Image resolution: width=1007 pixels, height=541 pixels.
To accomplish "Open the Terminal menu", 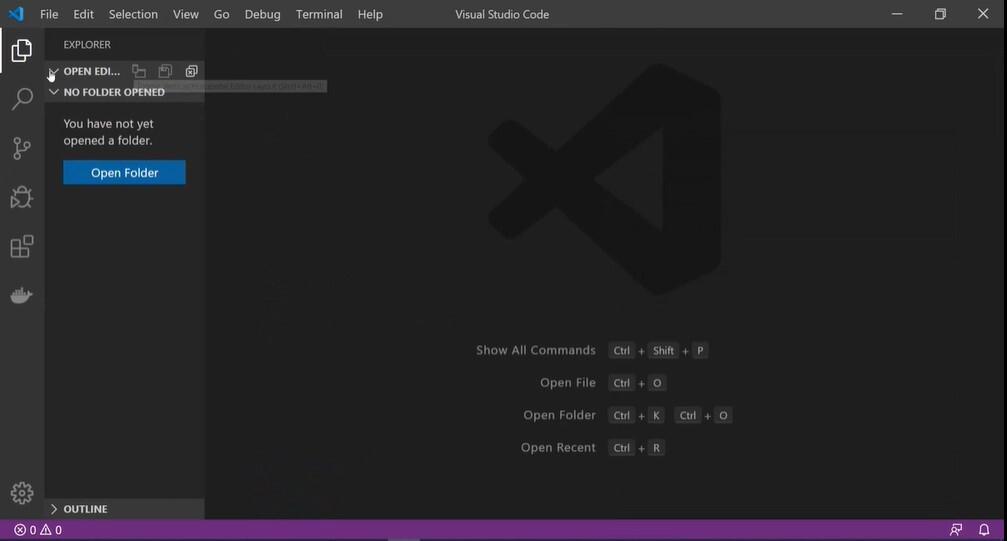I will pos(319,14).
